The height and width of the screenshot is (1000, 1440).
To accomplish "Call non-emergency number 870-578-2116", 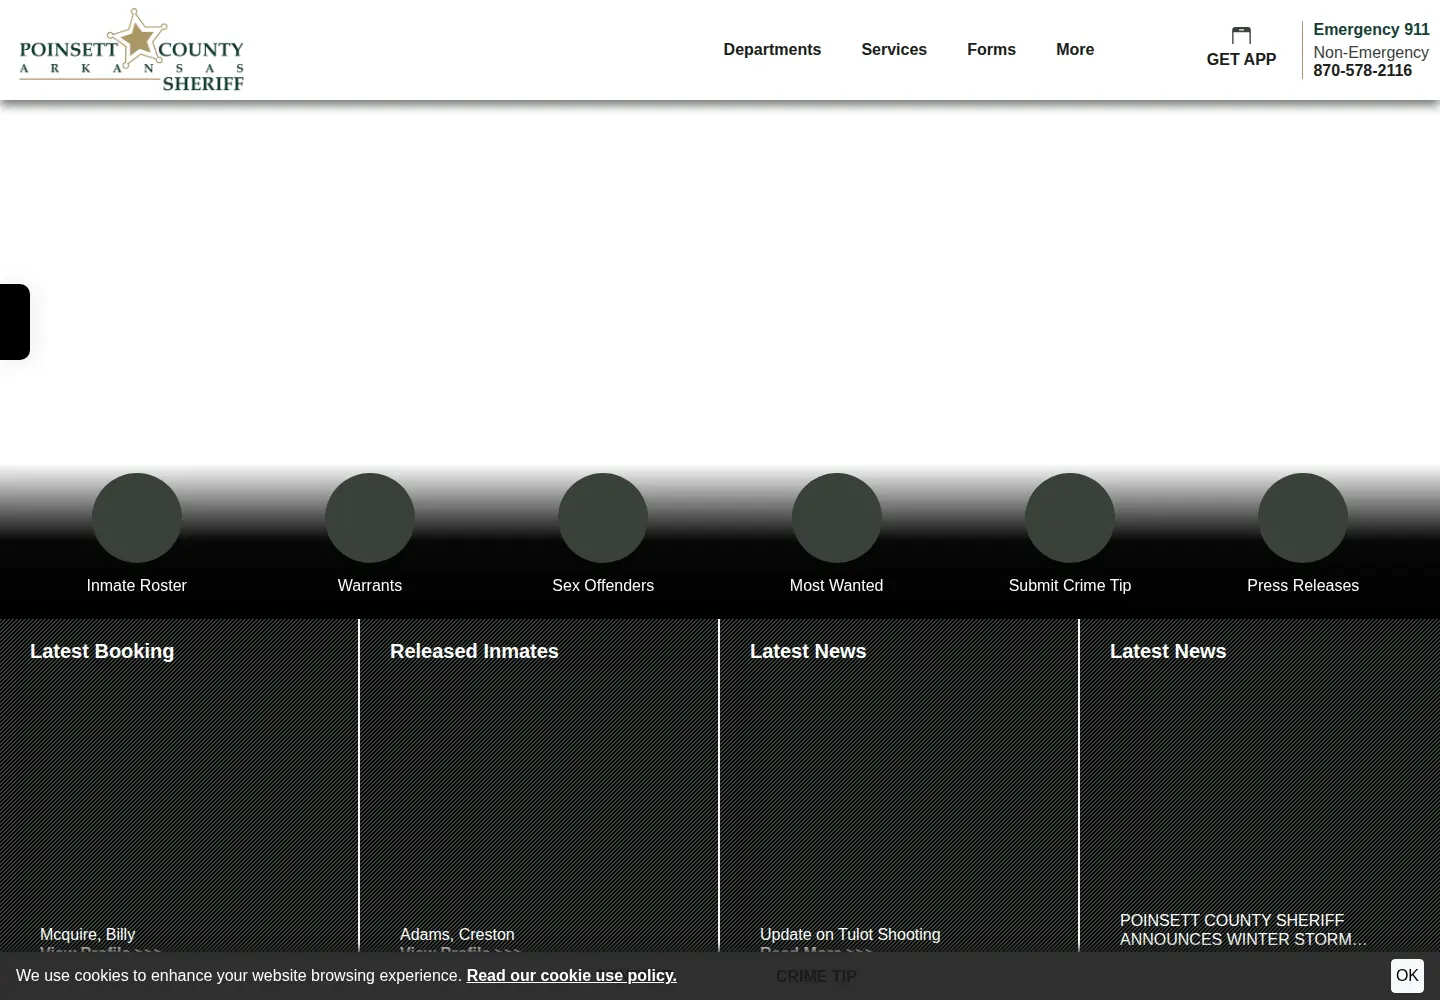I will pyautogui.click(x=1362, y=71).
